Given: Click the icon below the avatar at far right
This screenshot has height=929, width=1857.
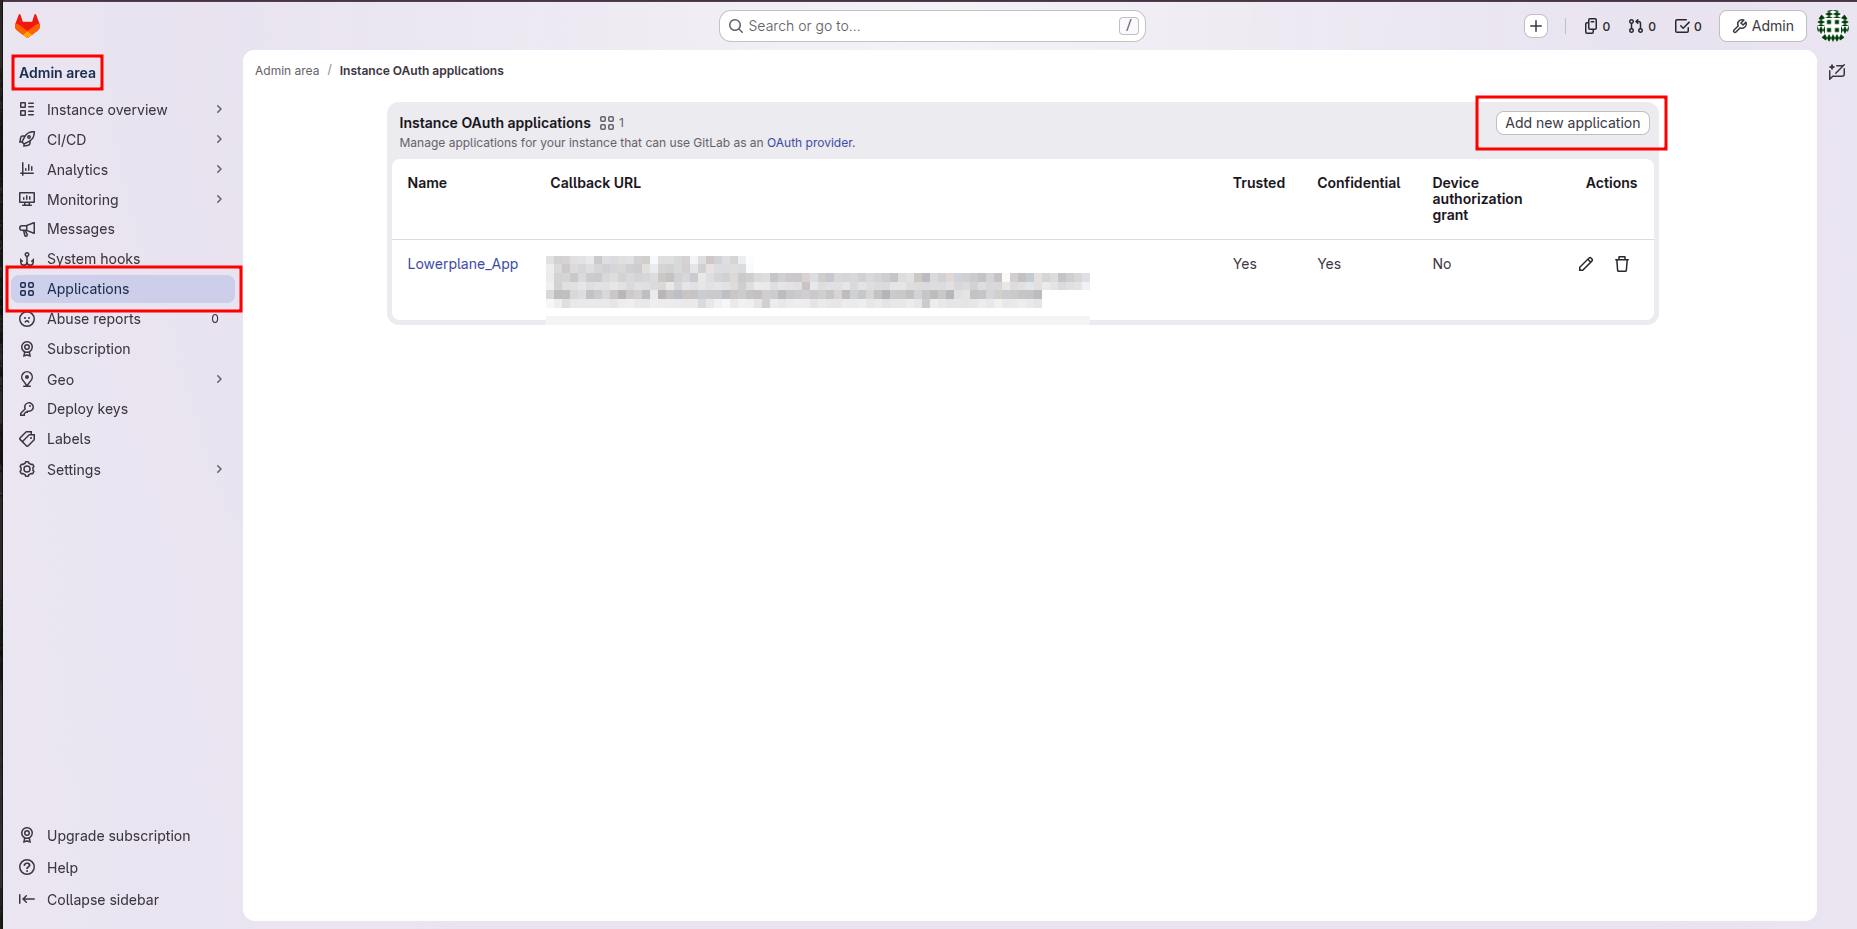Looking at the screenshot, I should [1837, 72].
